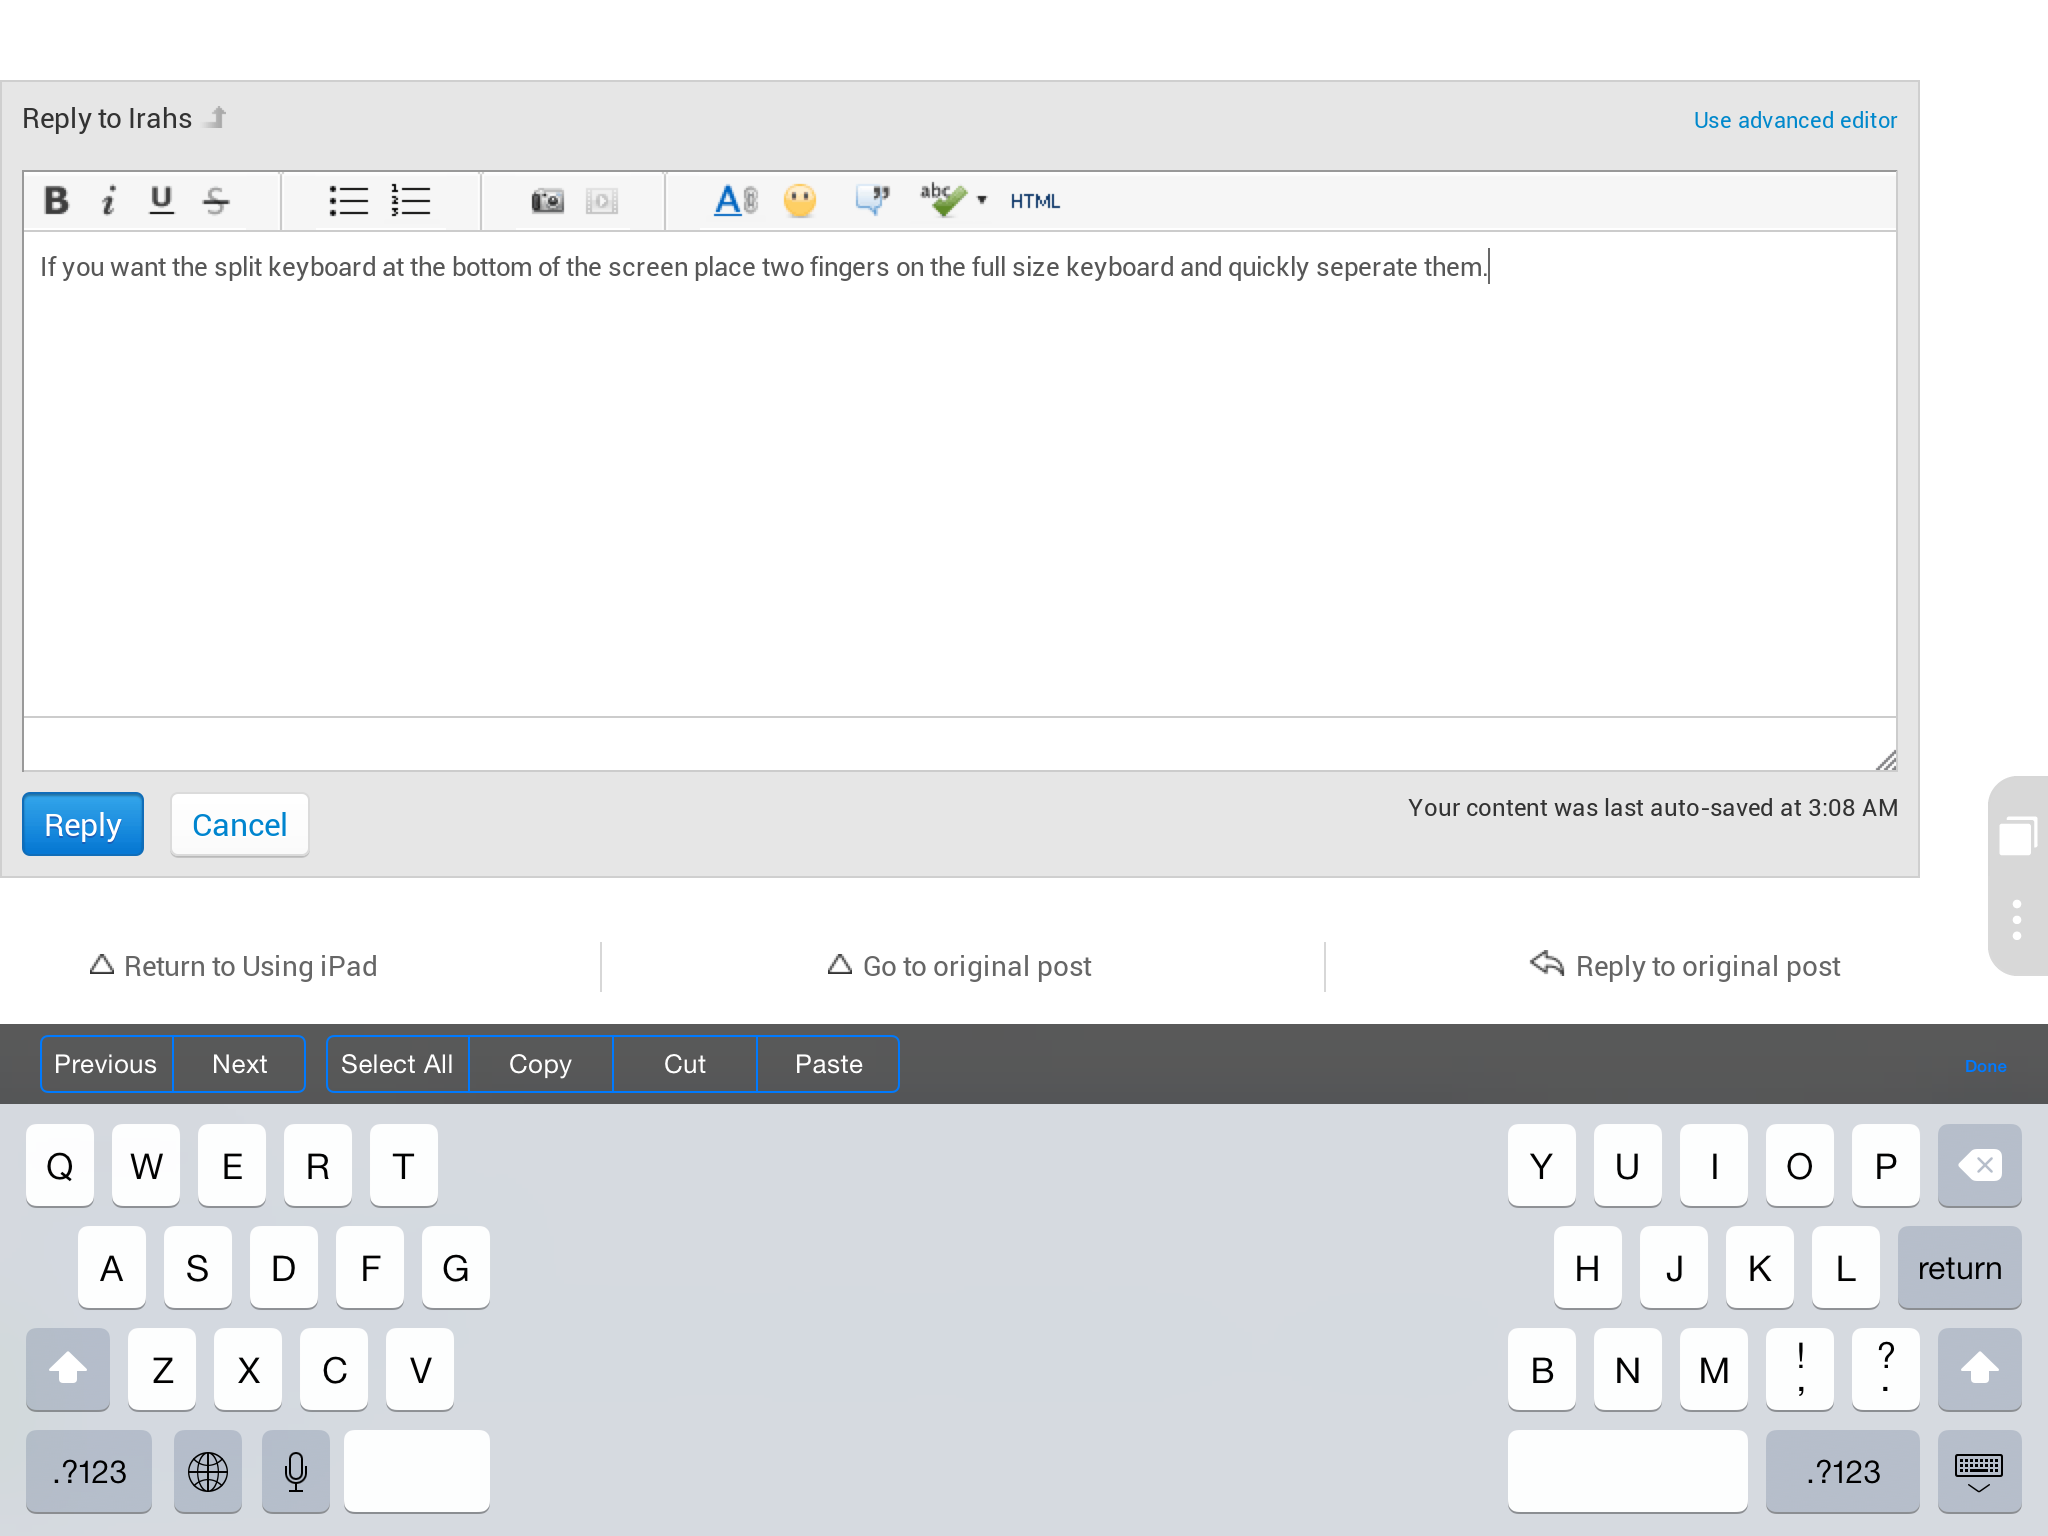Tap Paste in the keyboard bar
This screenshot has height=1536, width=2048.
click(828, 1064)
